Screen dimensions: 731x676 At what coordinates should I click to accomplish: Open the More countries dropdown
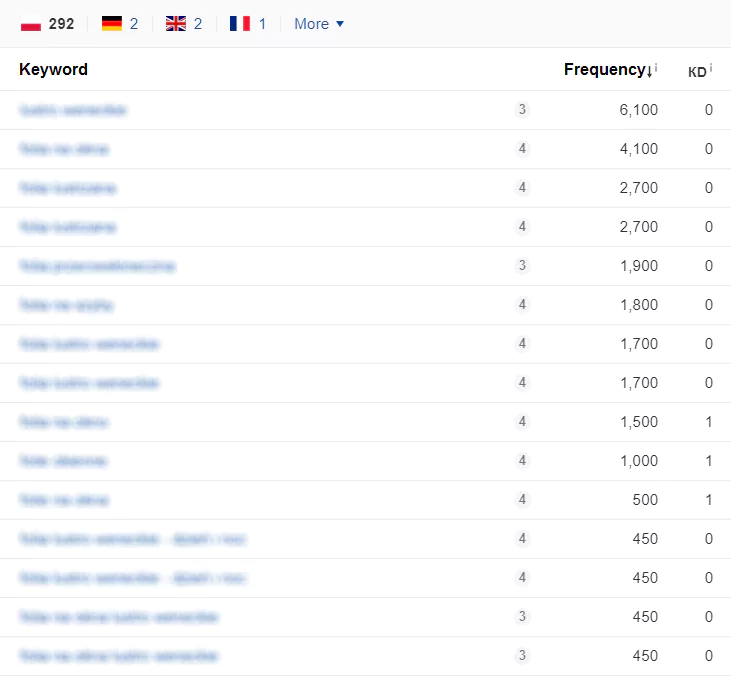click(x=318, y=24)
